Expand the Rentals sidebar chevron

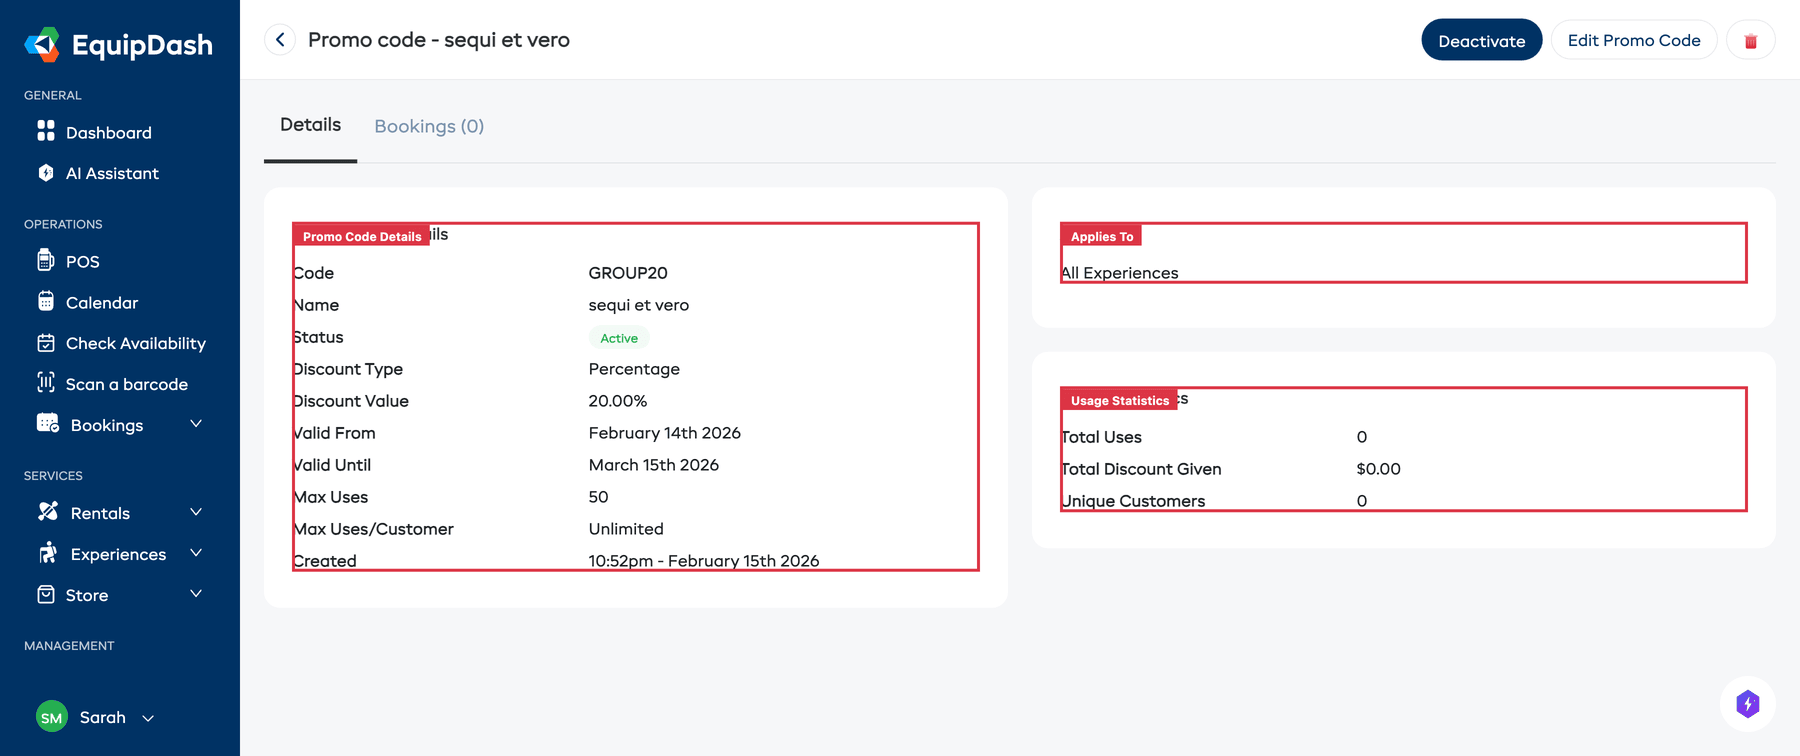[x=196, y=512]
